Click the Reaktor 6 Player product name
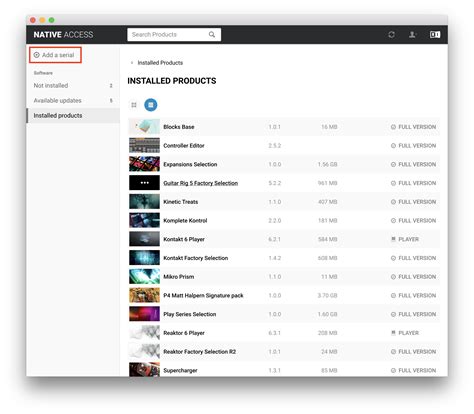This screenshot has height=414, width=474. point(184,333)
